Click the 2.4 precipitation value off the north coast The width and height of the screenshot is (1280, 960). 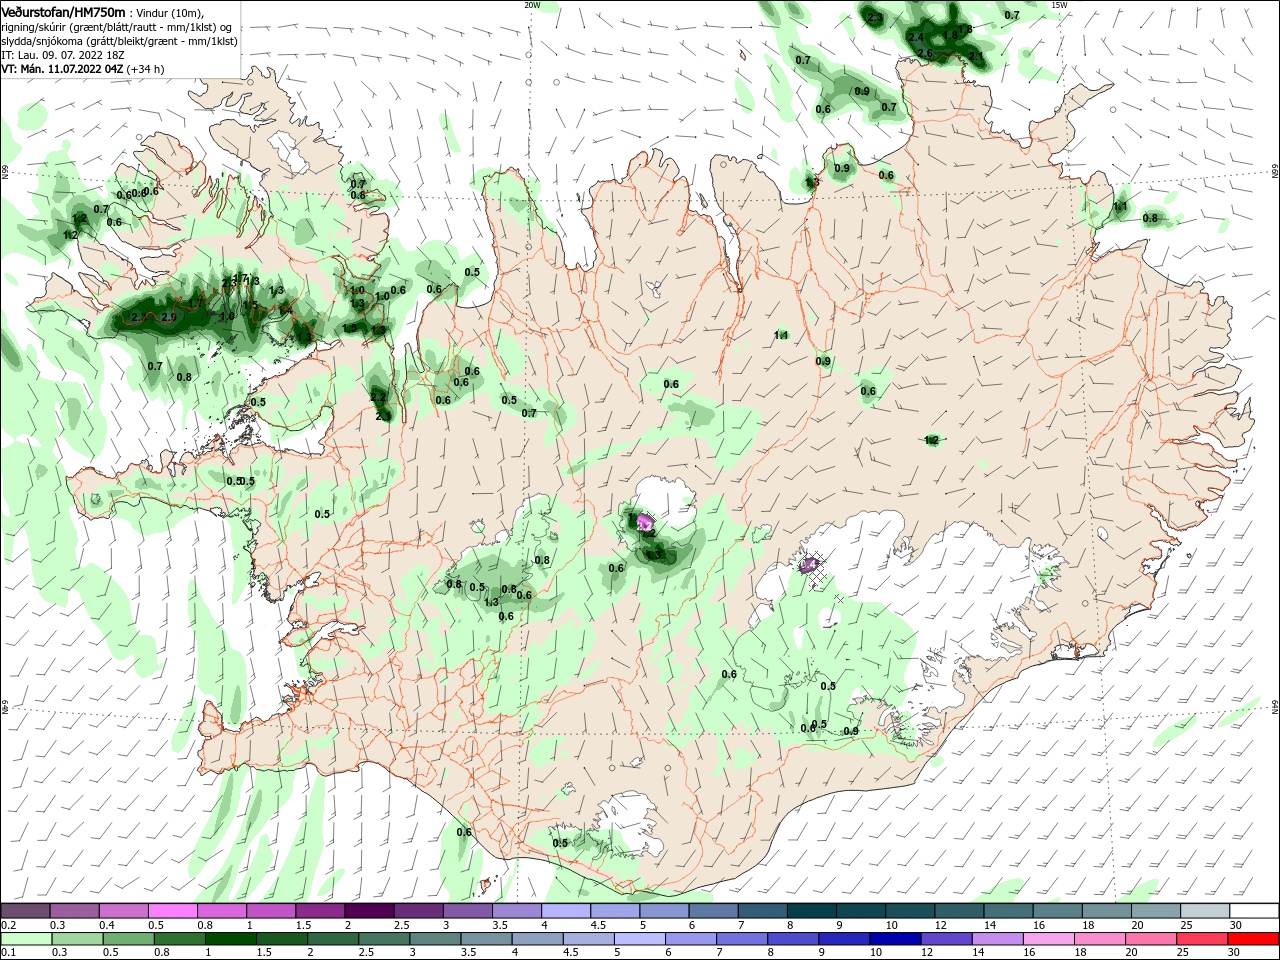coord(916,37)
